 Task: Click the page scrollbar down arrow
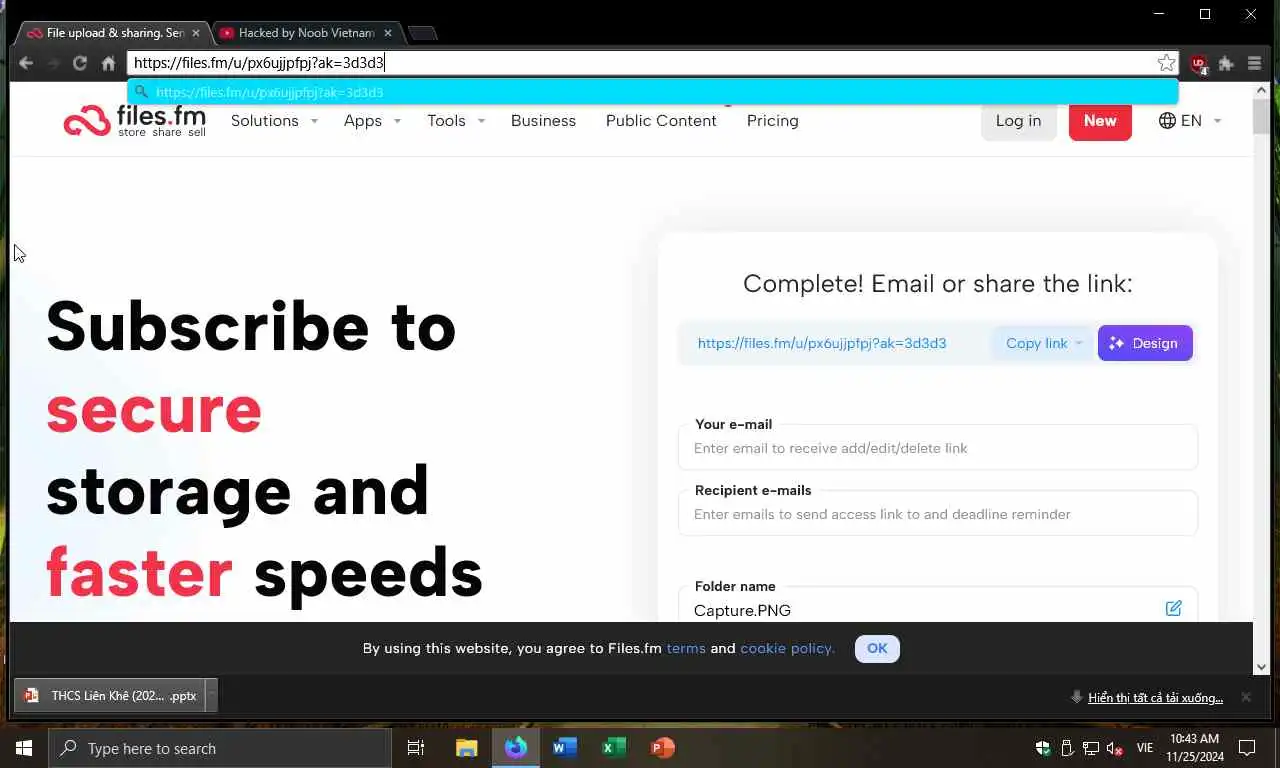[x=1261, y=666]
